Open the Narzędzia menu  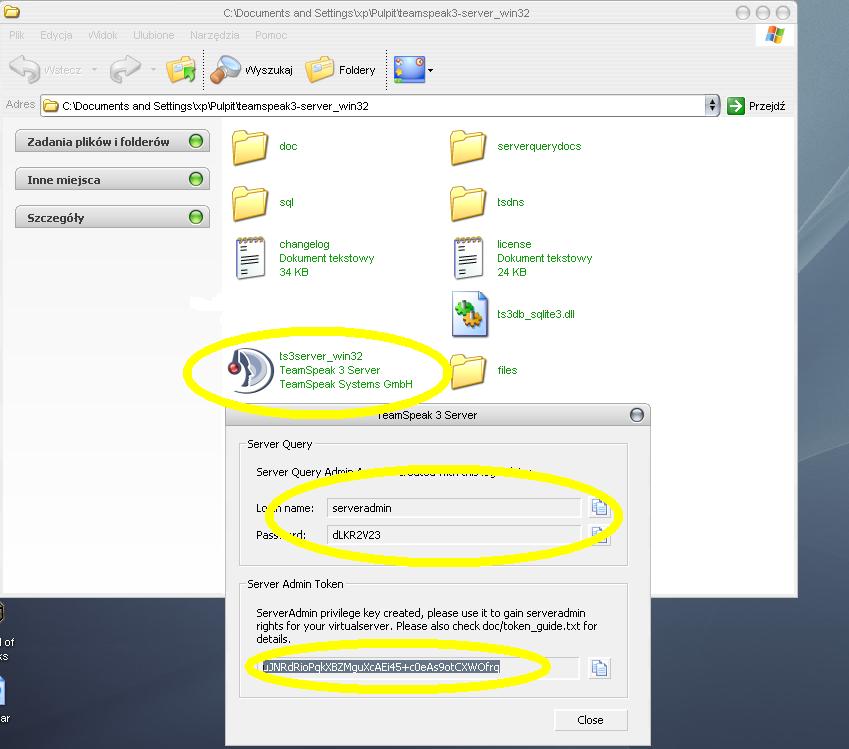[x=214, y=35]
